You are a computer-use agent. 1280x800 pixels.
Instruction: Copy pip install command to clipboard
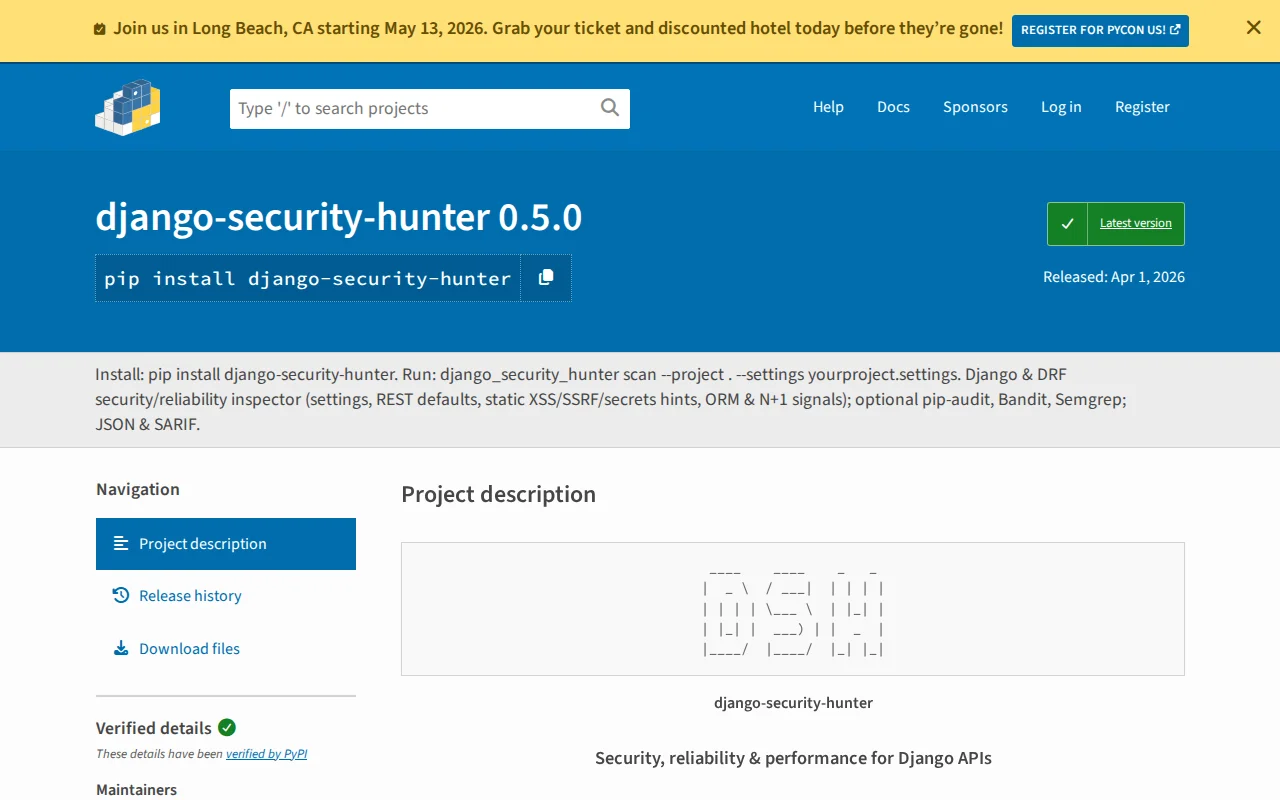[546, 278]
